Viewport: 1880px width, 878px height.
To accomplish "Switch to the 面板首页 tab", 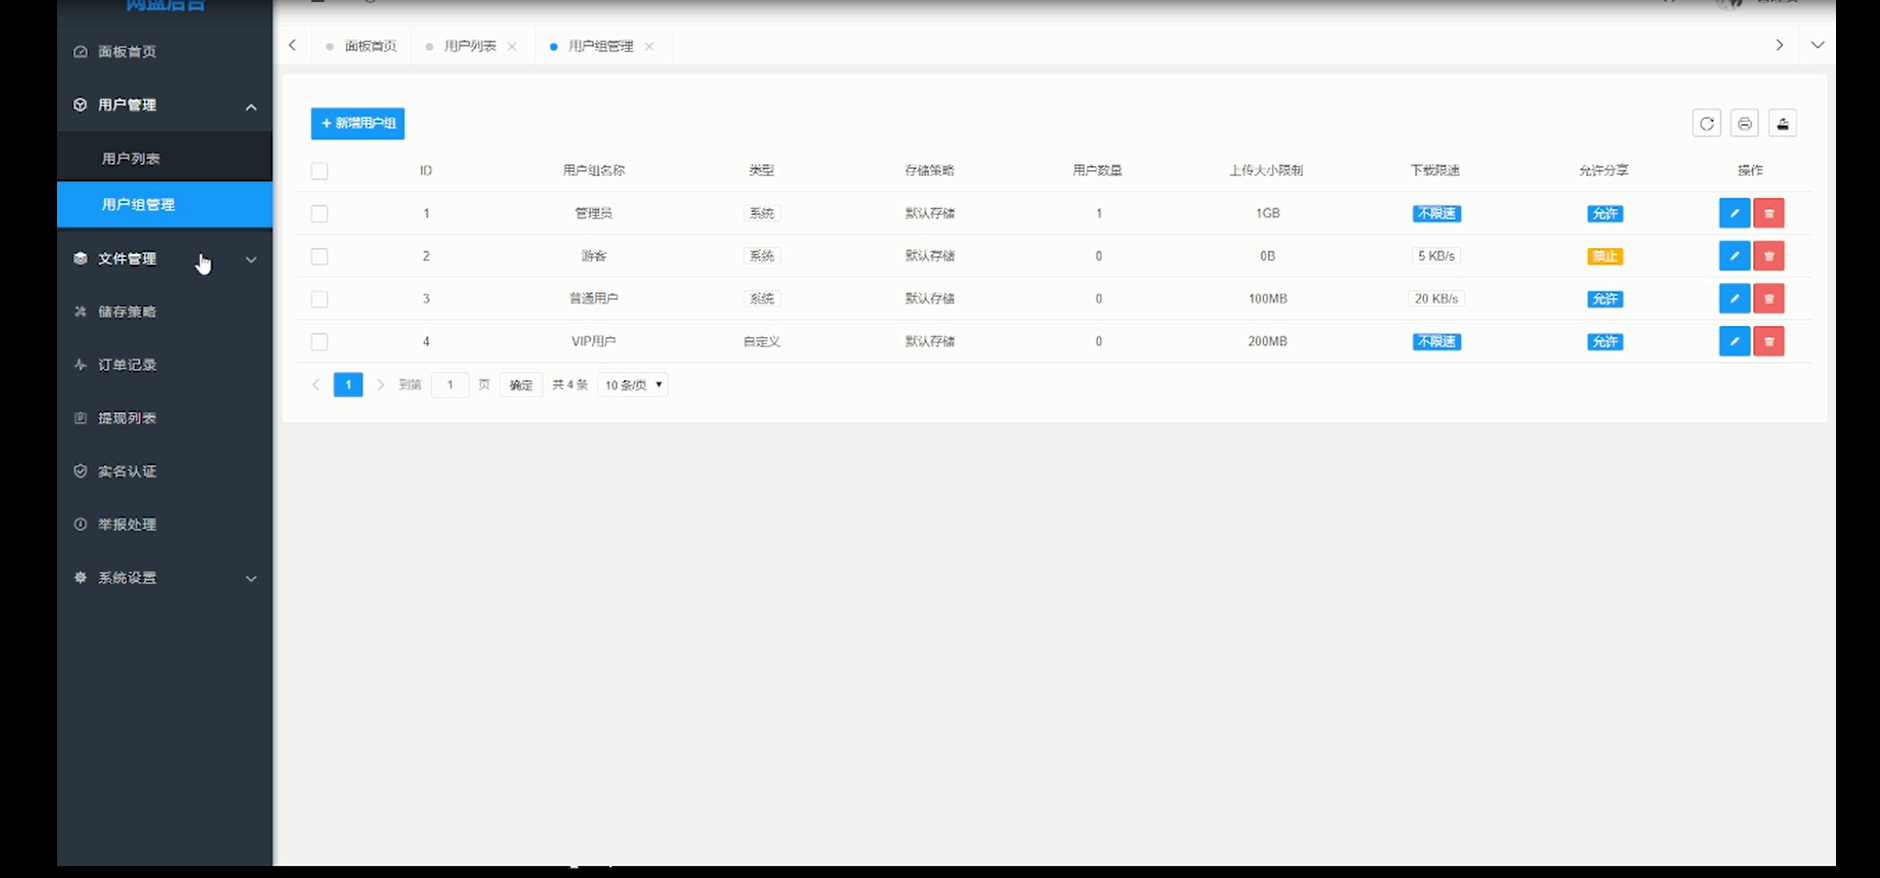I will (x=369, y=46).
